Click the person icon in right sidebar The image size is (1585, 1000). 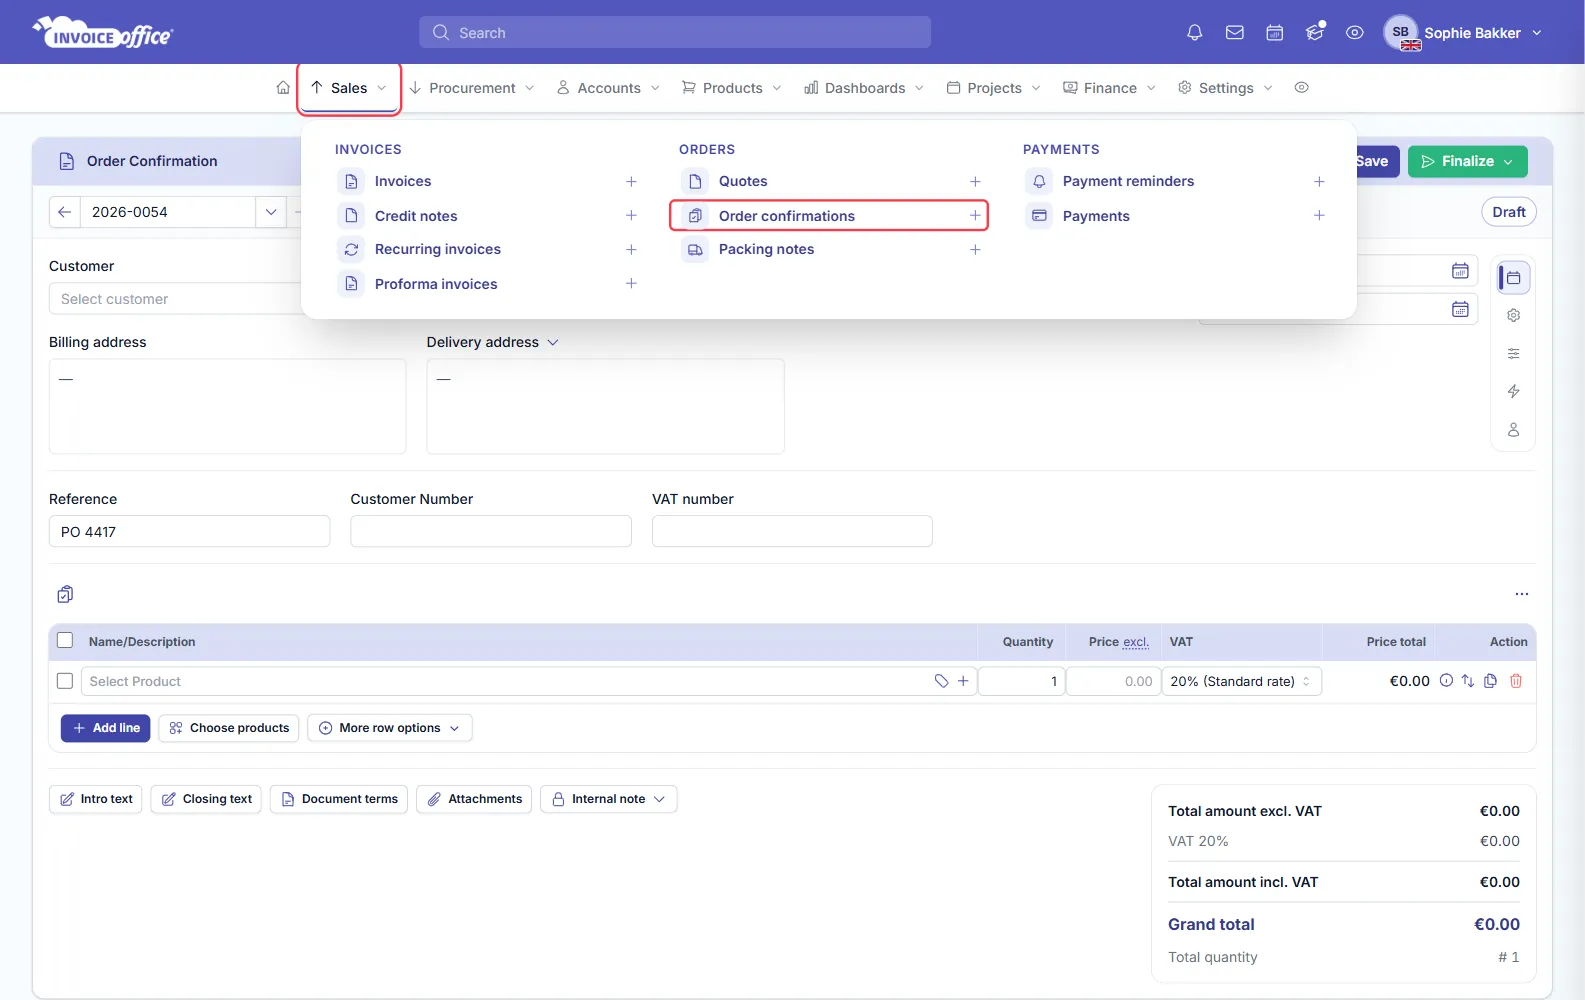1513,430
